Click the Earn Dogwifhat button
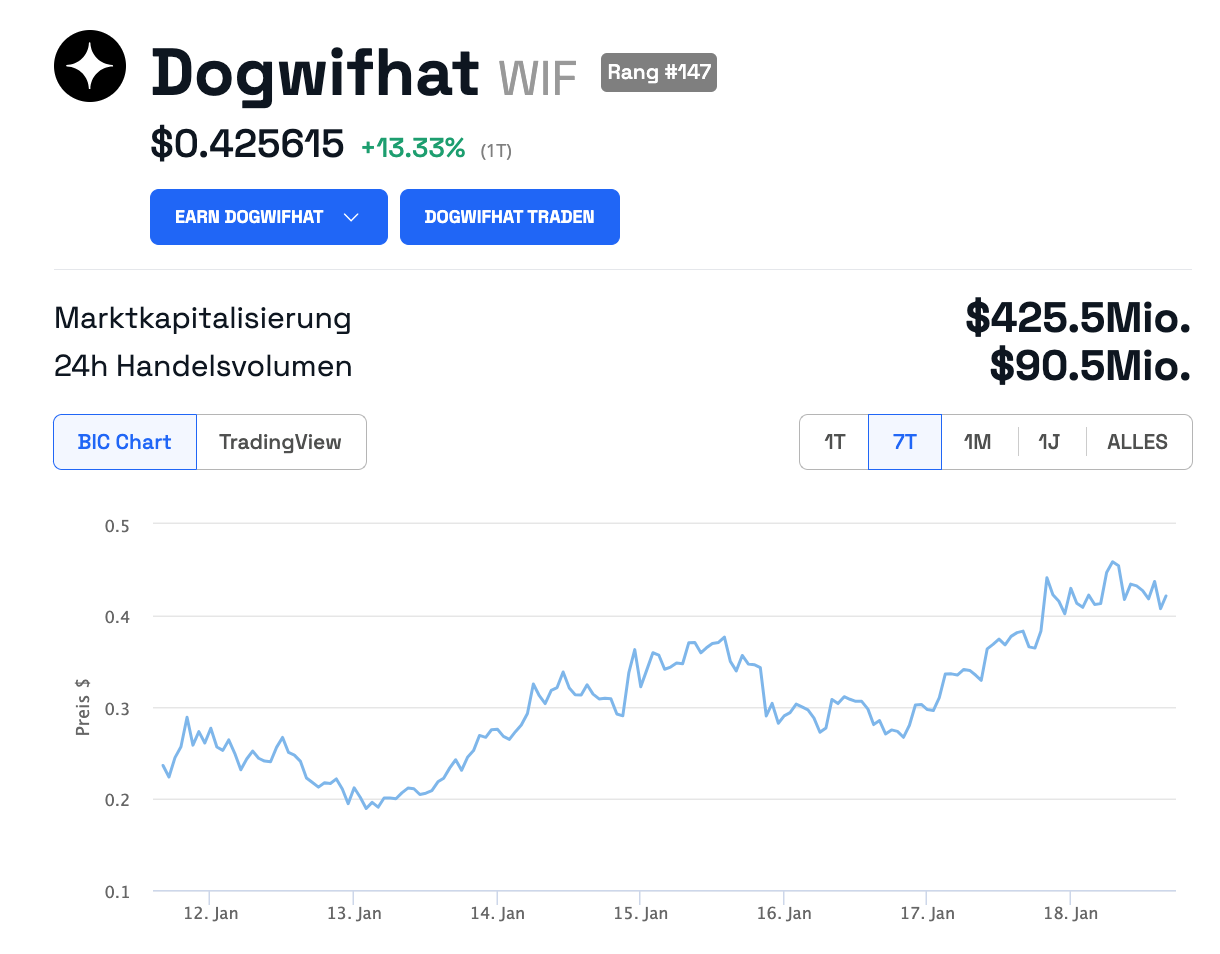 pyautogui.click(x=250, y=217)
